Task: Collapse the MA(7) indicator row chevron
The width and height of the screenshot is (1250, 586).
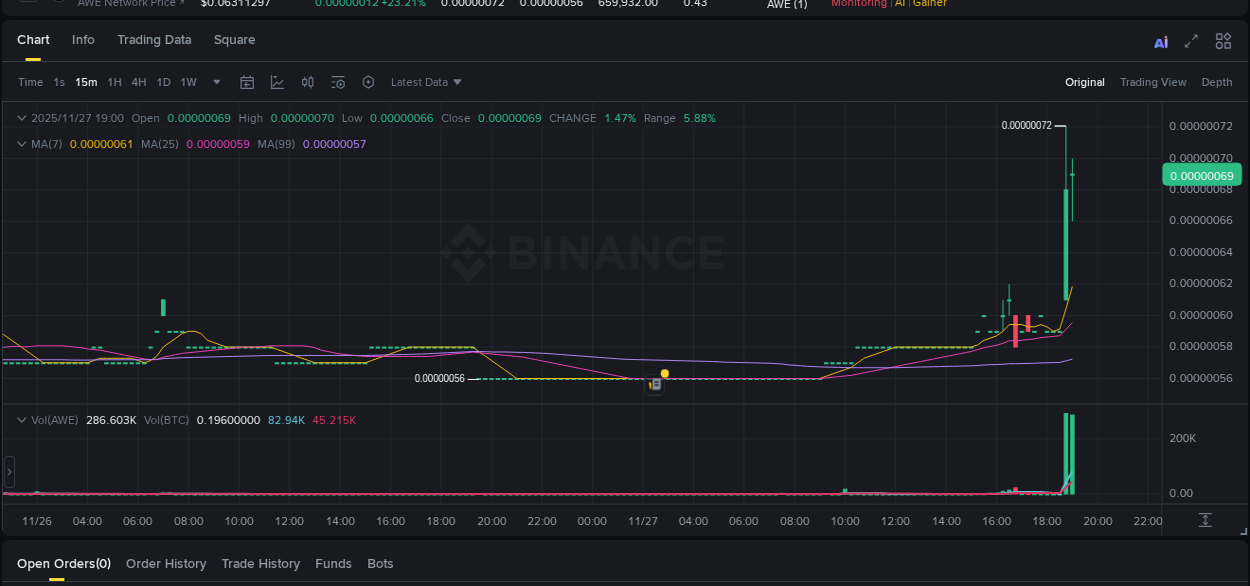Action: [x=21, y=143]
